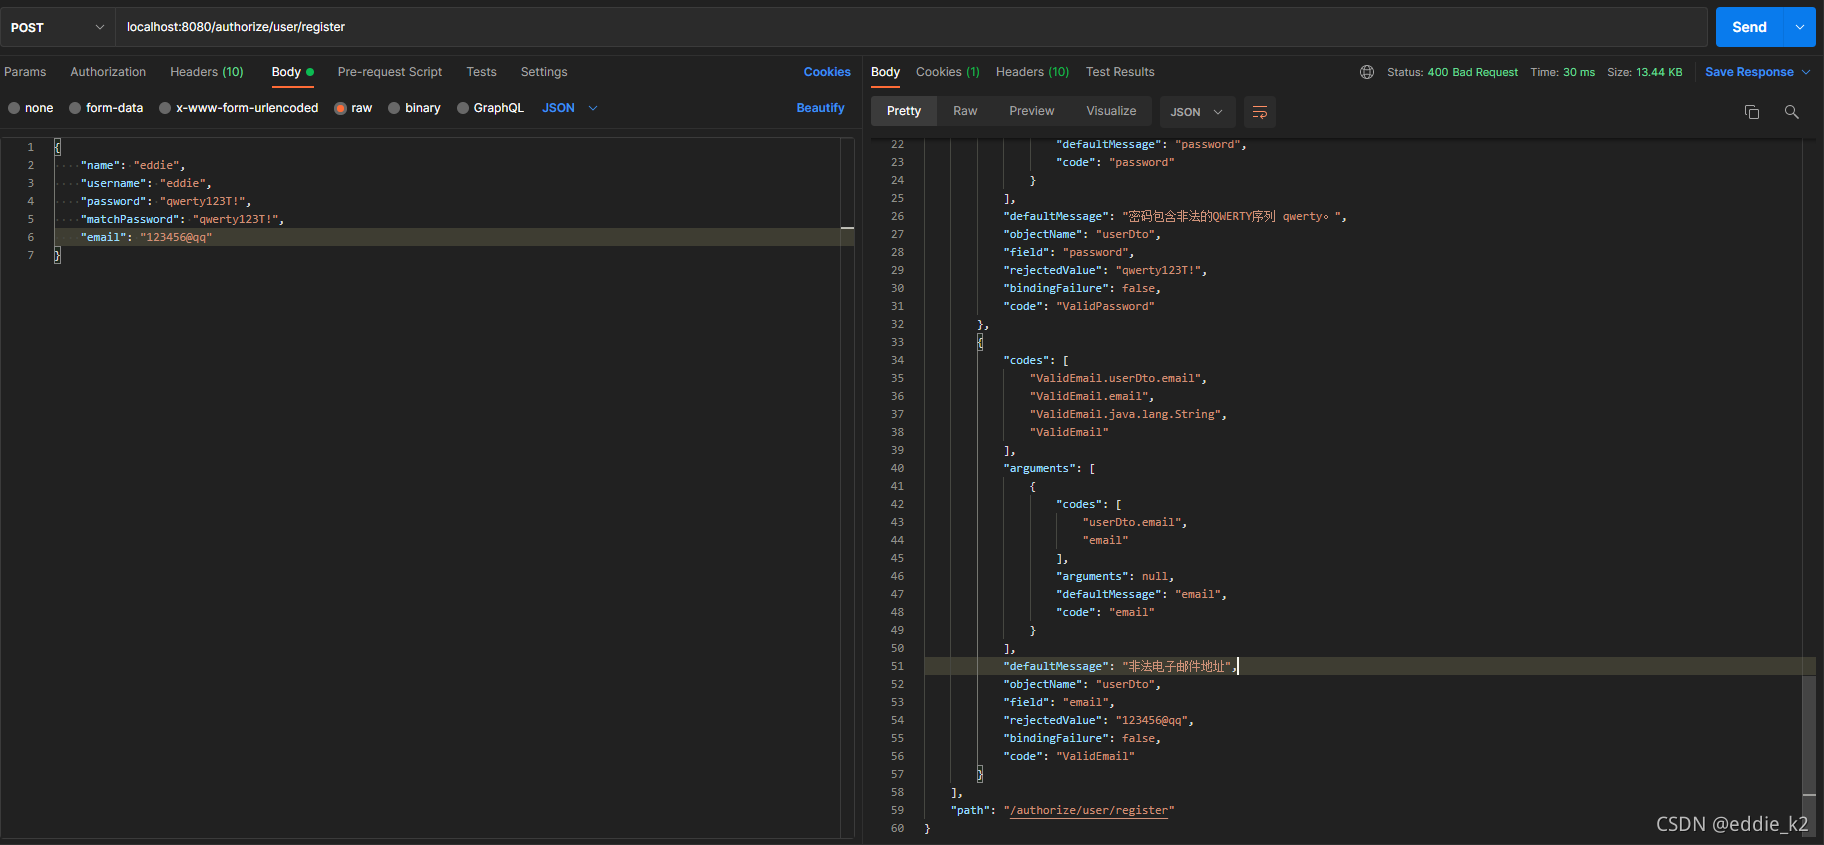This screenshot has height=845, width=1824.
Task: Select the request Body tab
Action: (292, 72)
